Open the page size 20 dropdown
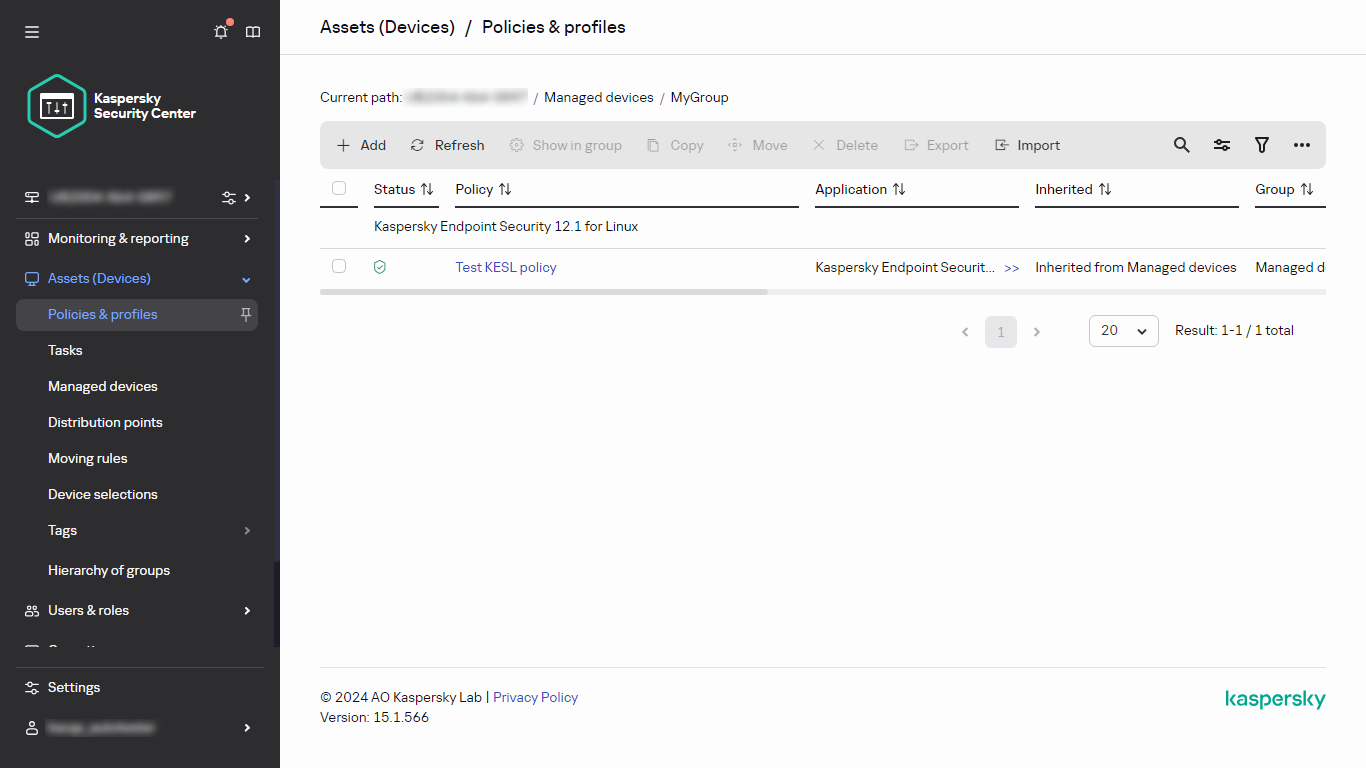Screen dimensions: 1366x768 click(x=1123, y=331)
